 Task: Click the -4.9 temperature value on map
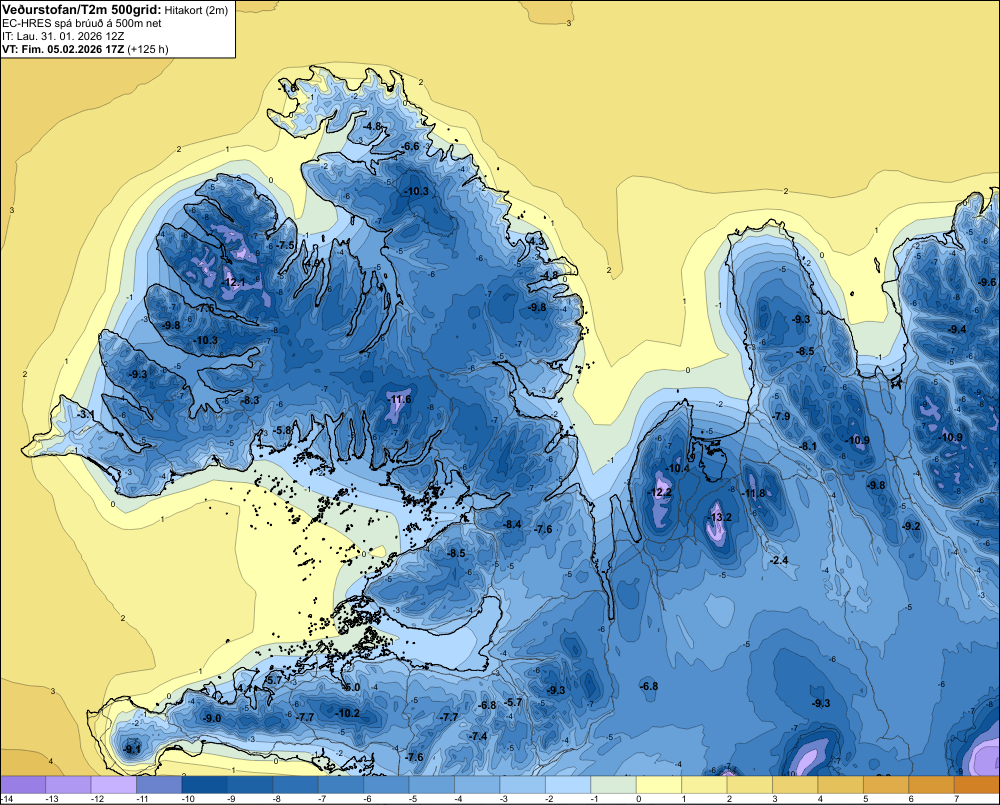(312, 263)
